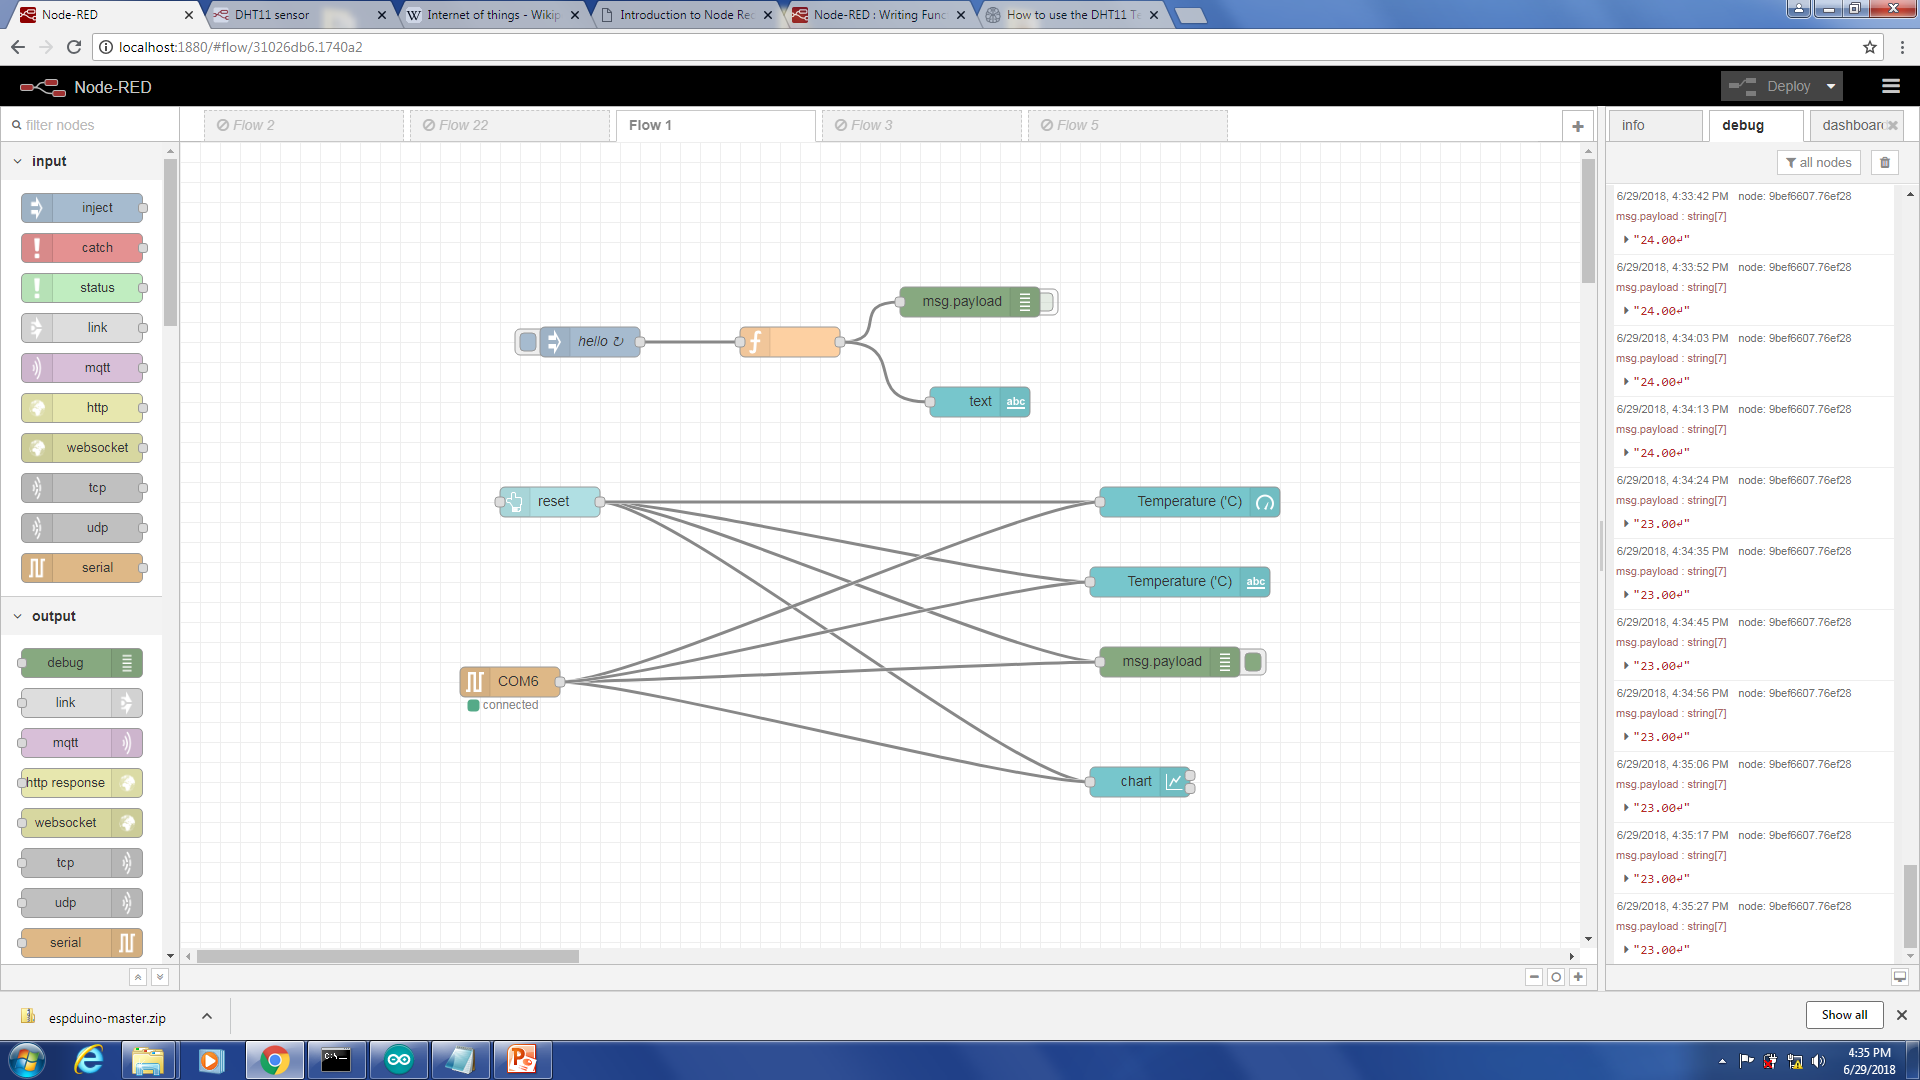This screenshot has height=1080, width=1920.
Task: Expand the first debug message "24.00"
Action: pyautogui.click(x=1626, y=240)
